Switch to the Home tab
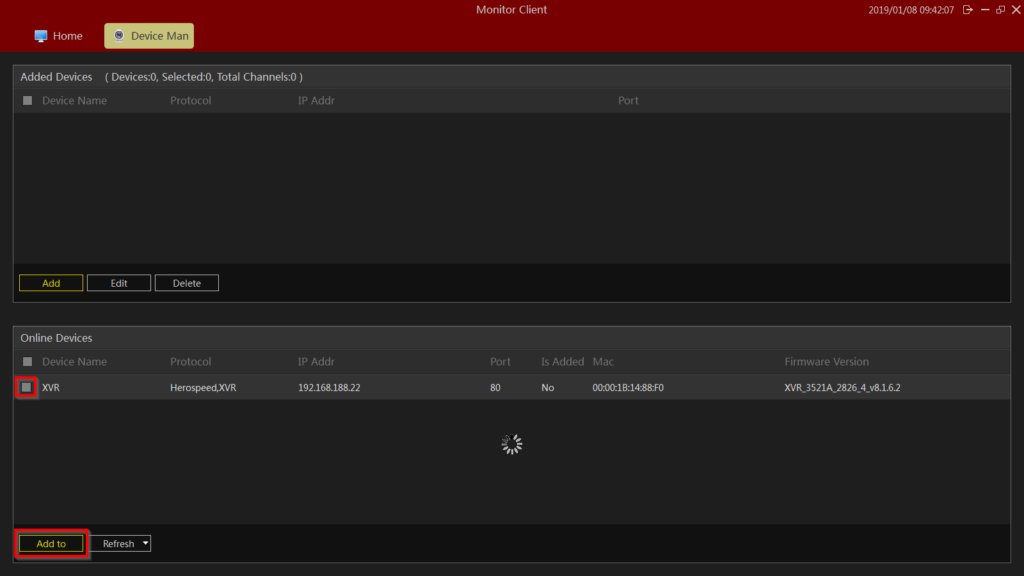The width and height of the screenshot is (1024, 576). point(58,36)
